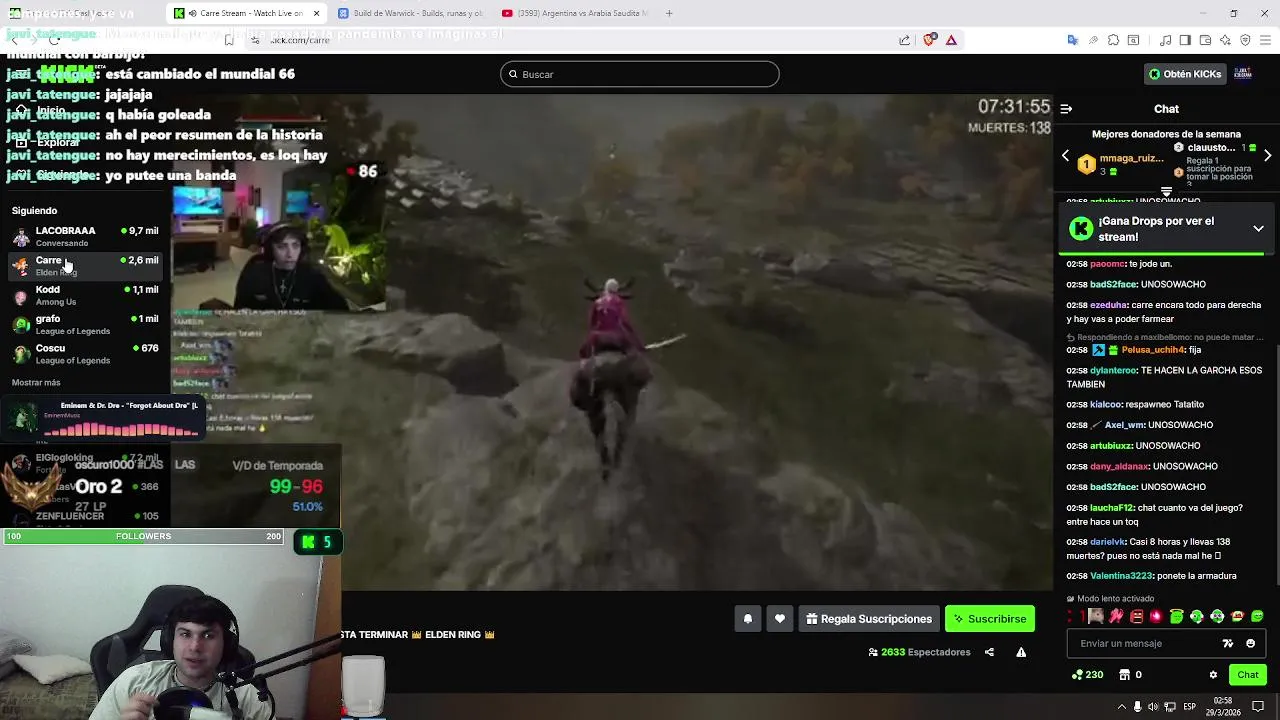Mute the Carre Stream tab audio icon
Screen dimensions: 1280x720
192,13
